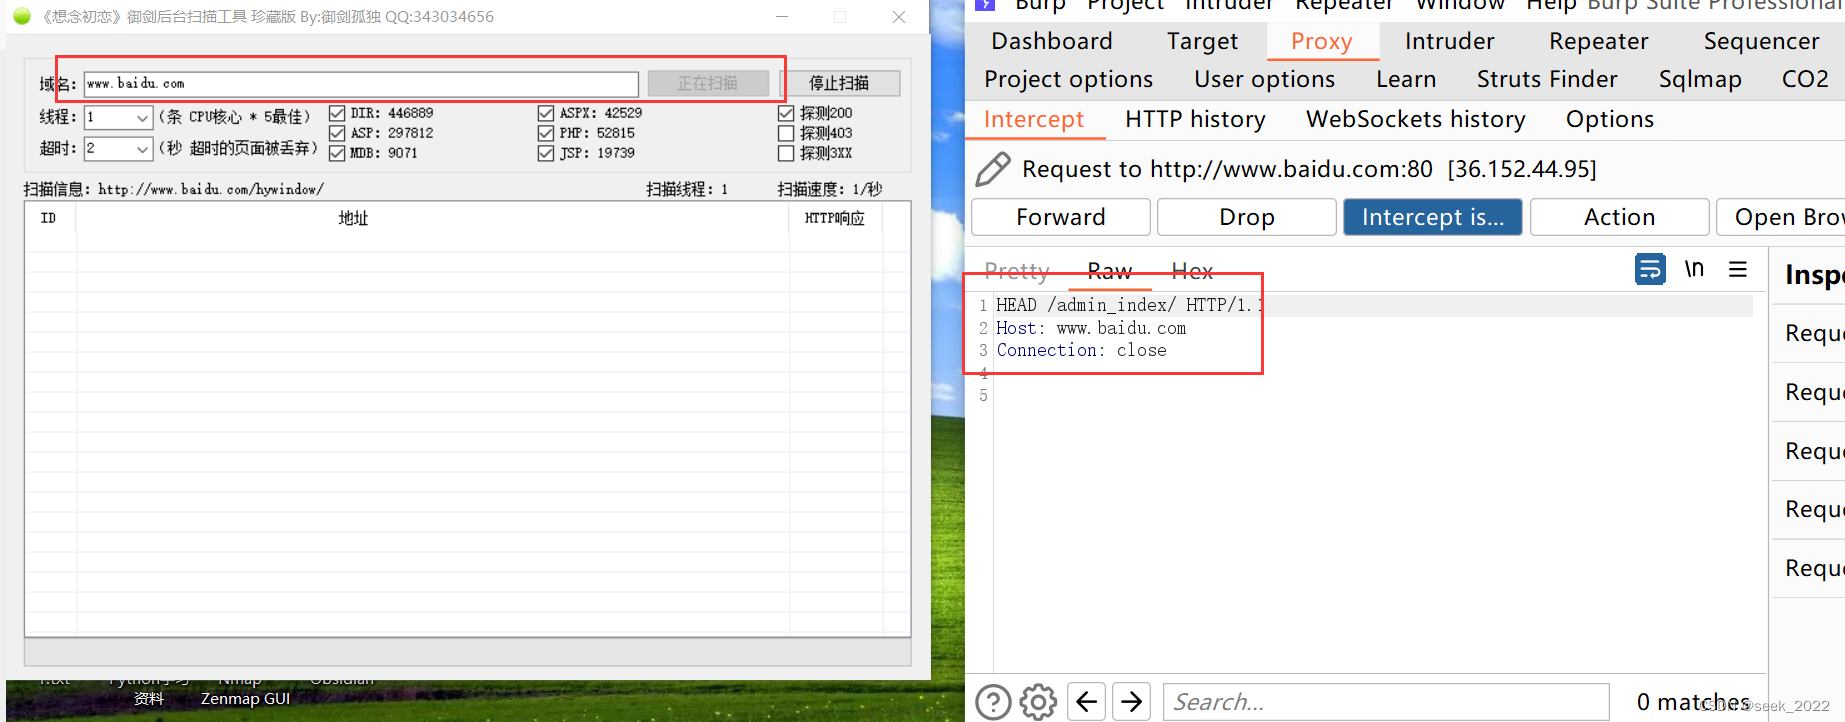Open the Sequencer tab in Burp
This screenshot has width=1845, height=722.
[1761, 41]
